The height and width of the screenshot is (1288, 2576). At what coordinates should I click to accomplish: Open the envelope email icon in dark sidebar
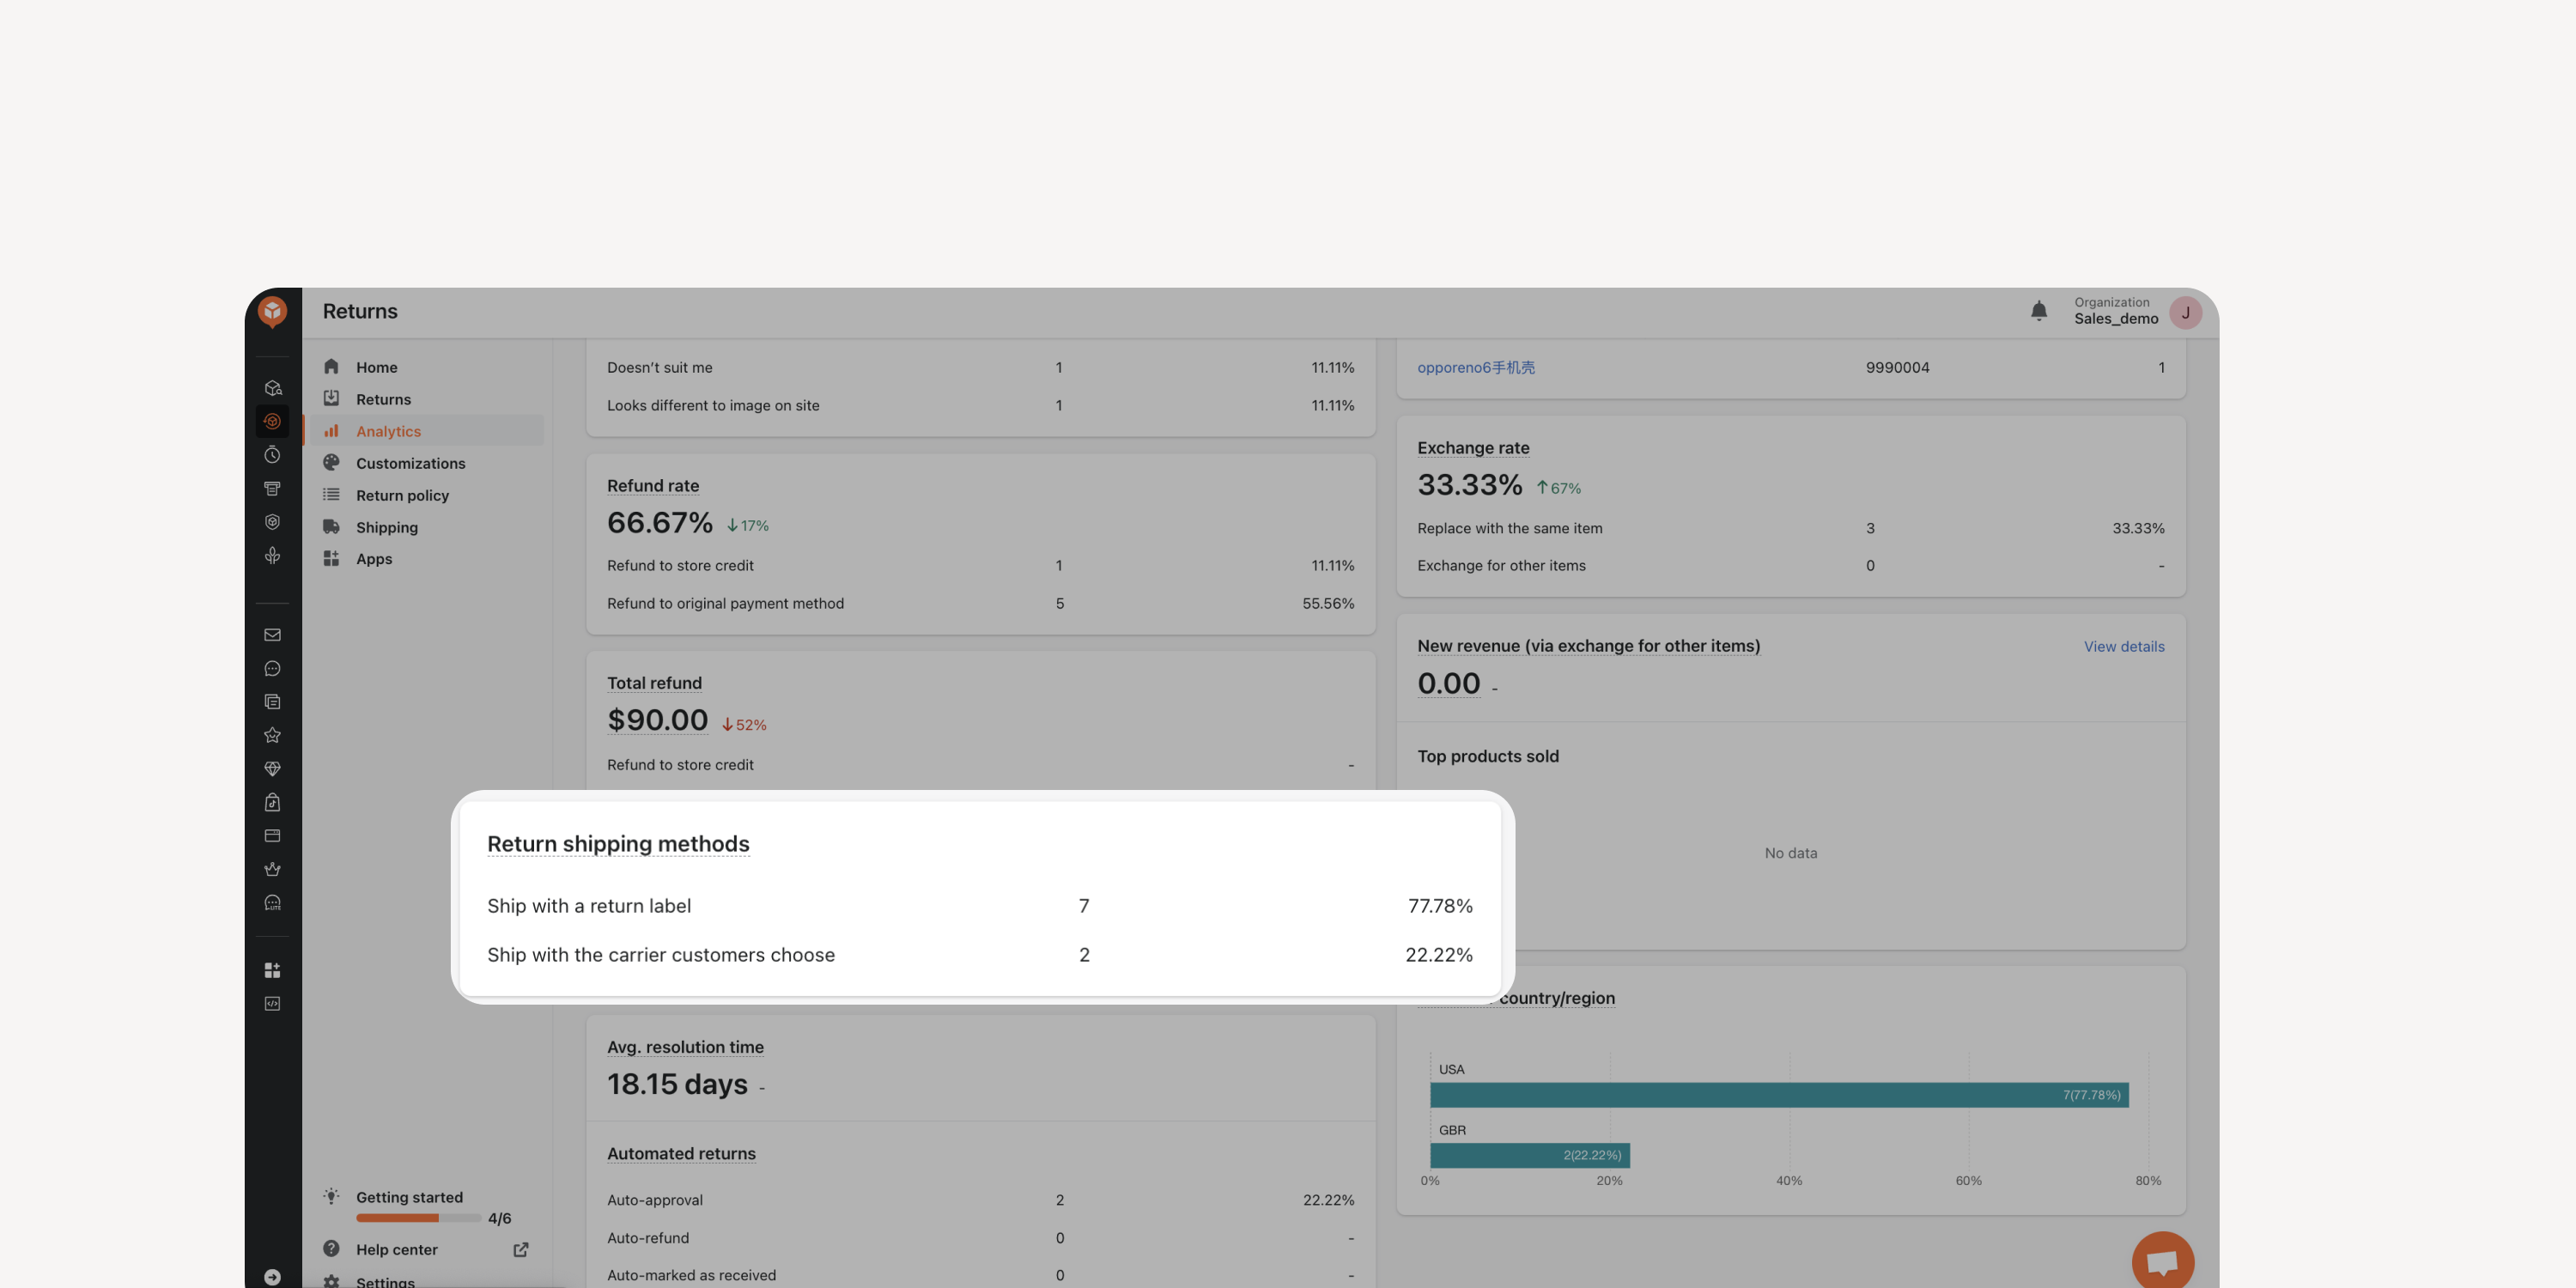coord(272,635)
